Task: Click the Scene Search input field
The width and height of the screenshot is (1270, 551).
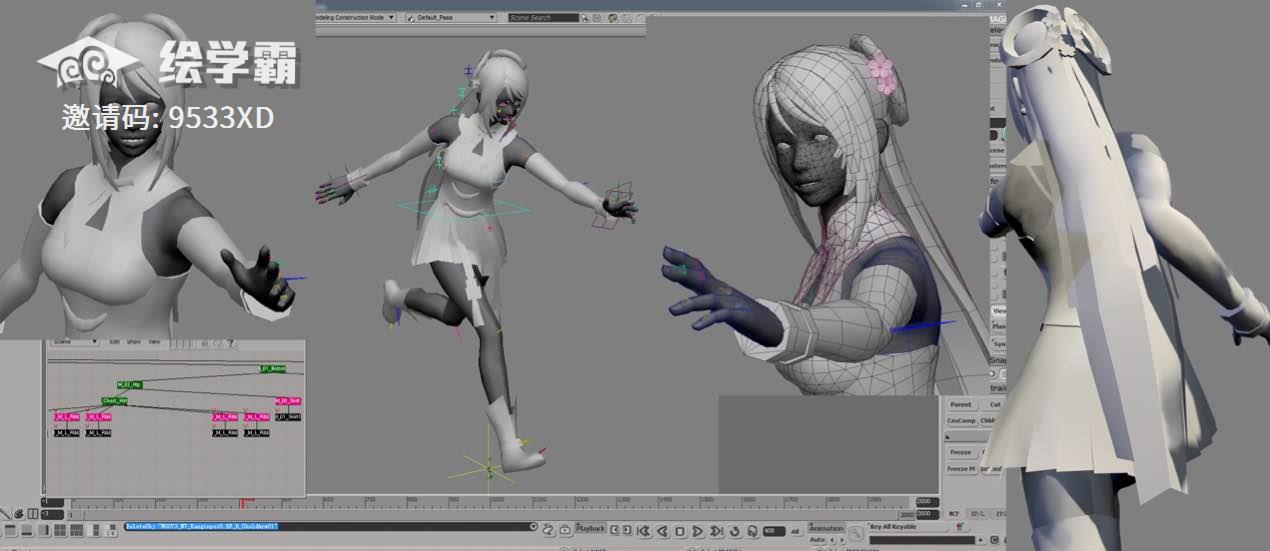Action: [x=542, y=17]
